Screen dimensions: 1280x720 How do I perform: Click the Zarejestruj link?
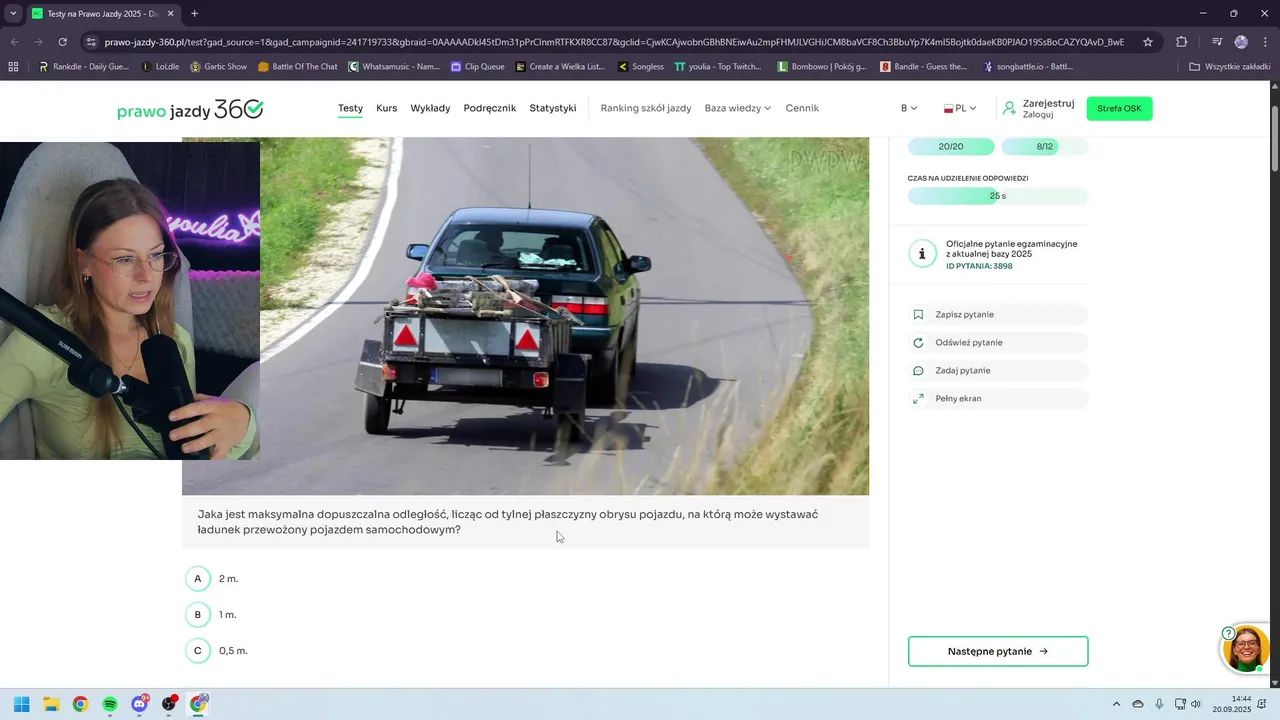(1048, 103)
